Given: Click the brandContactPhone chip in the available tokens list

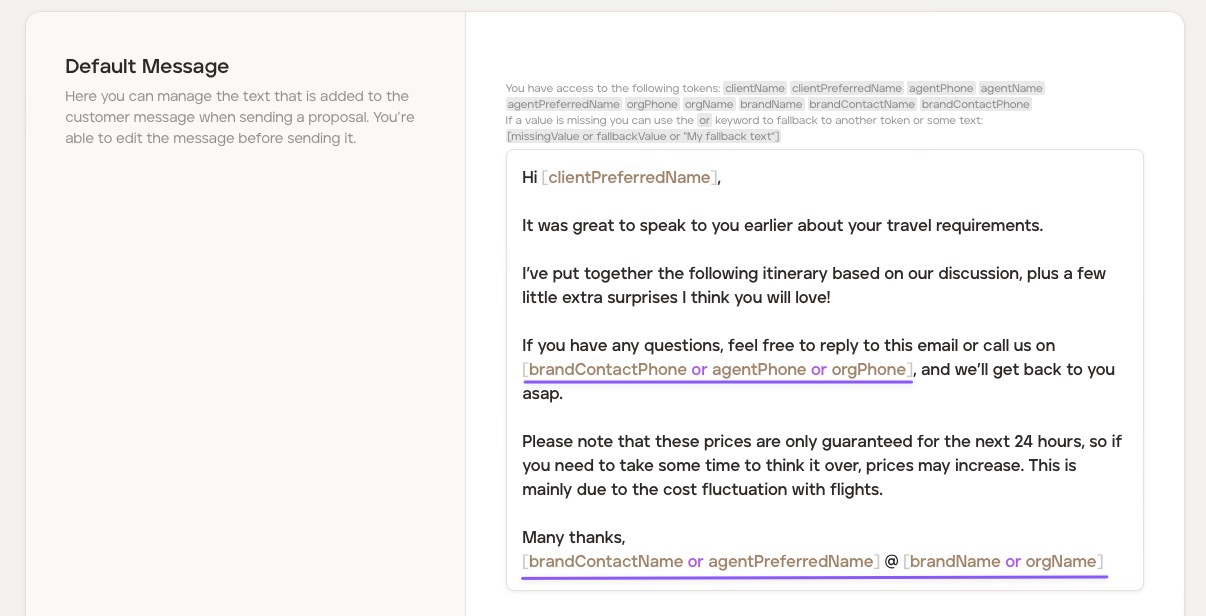Looking at the screenshot, I should click(975, 104).
